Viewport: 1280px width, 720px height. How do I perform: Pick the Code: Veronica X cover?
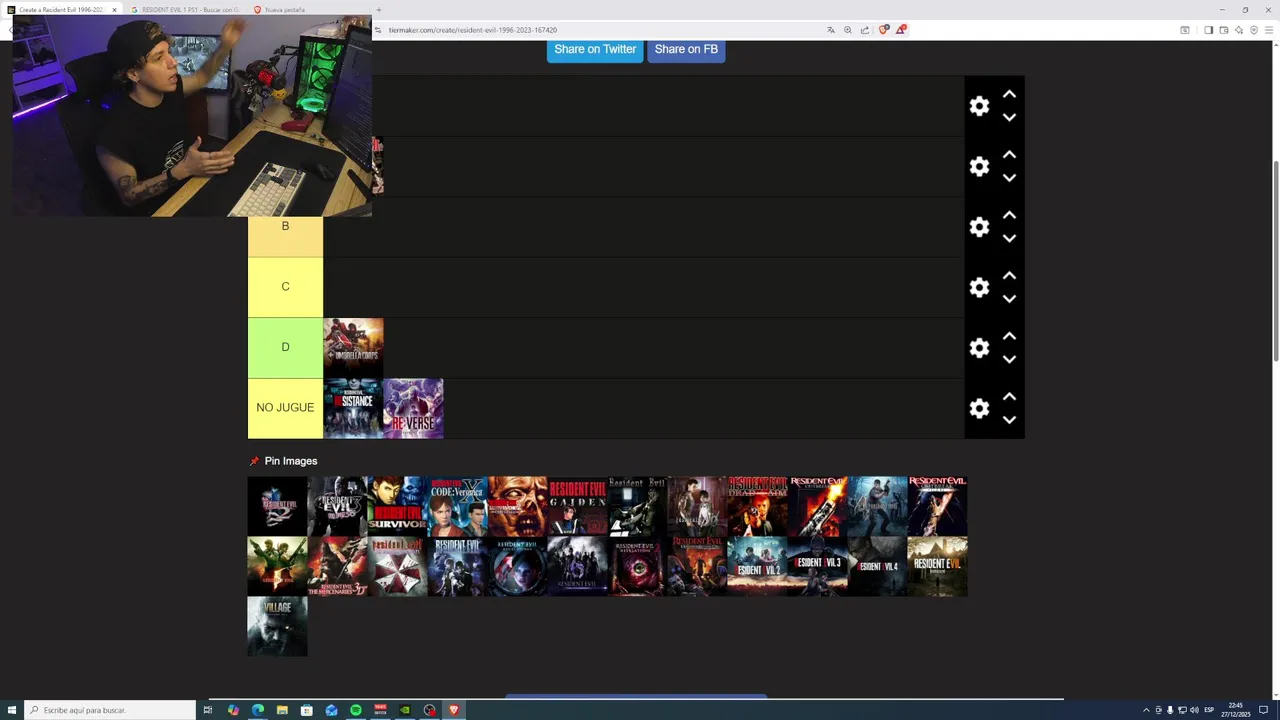coord(457,506)
